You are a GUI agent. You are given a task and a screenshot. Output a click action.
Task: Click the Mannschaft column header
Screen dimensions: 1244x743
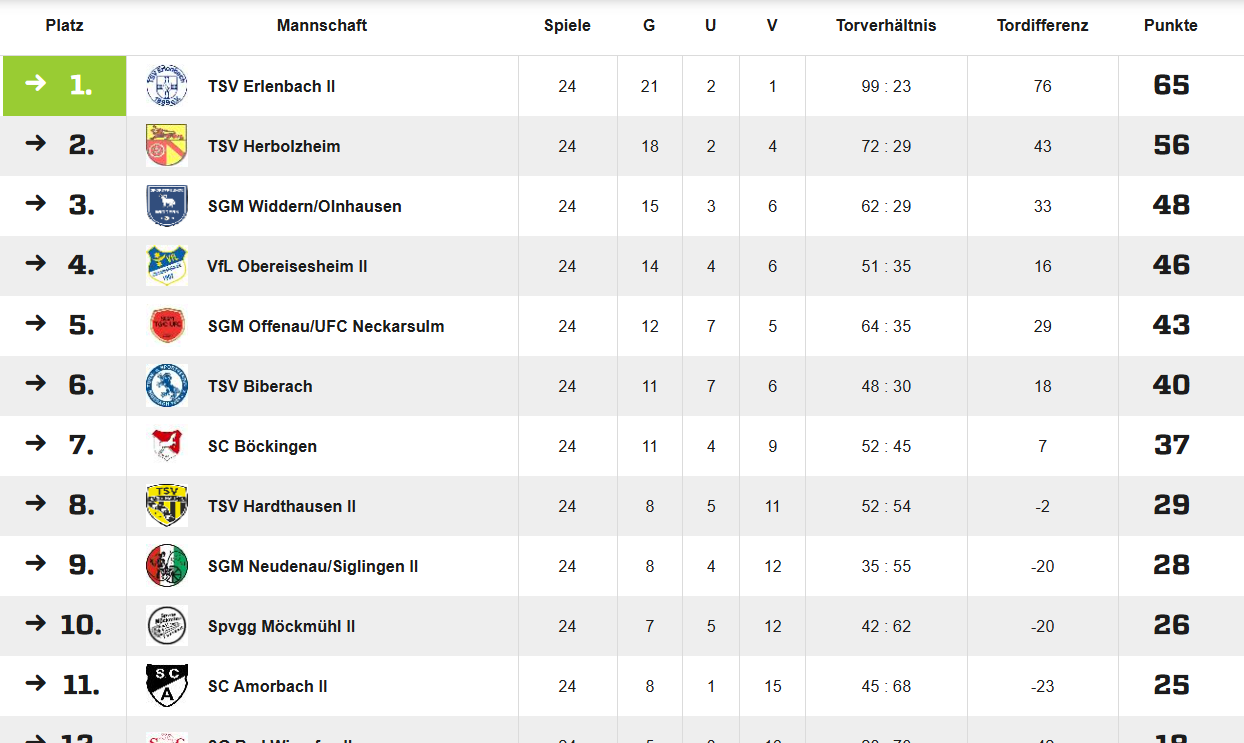pos(322,26)
